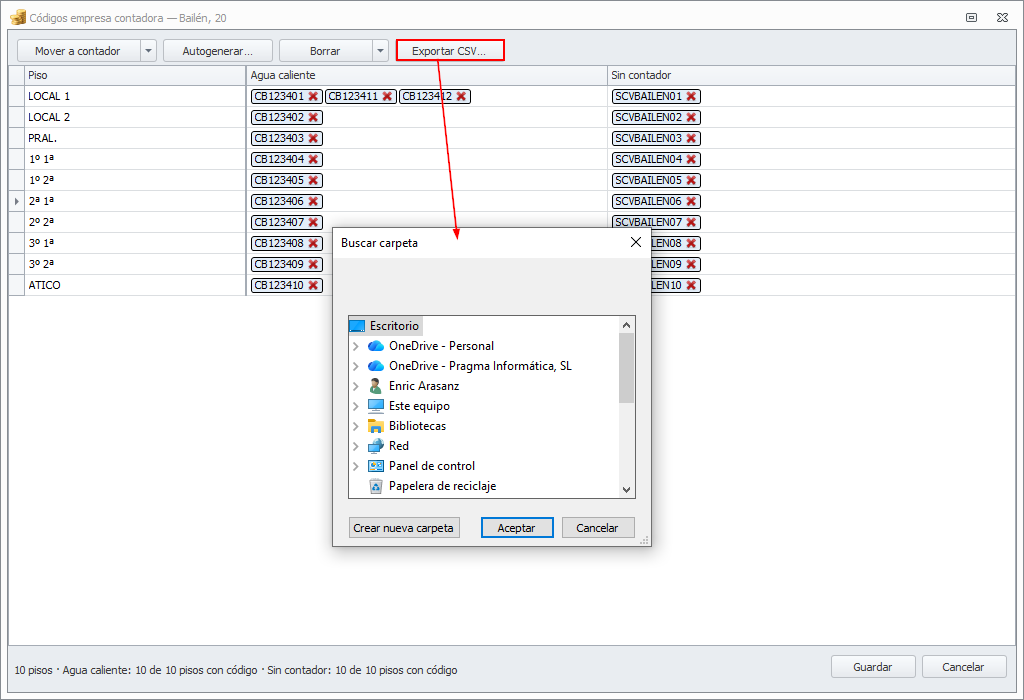Remove code SCVBAILEN06 via red X
The image size is (1024, 700).
[x=691, y=201]
